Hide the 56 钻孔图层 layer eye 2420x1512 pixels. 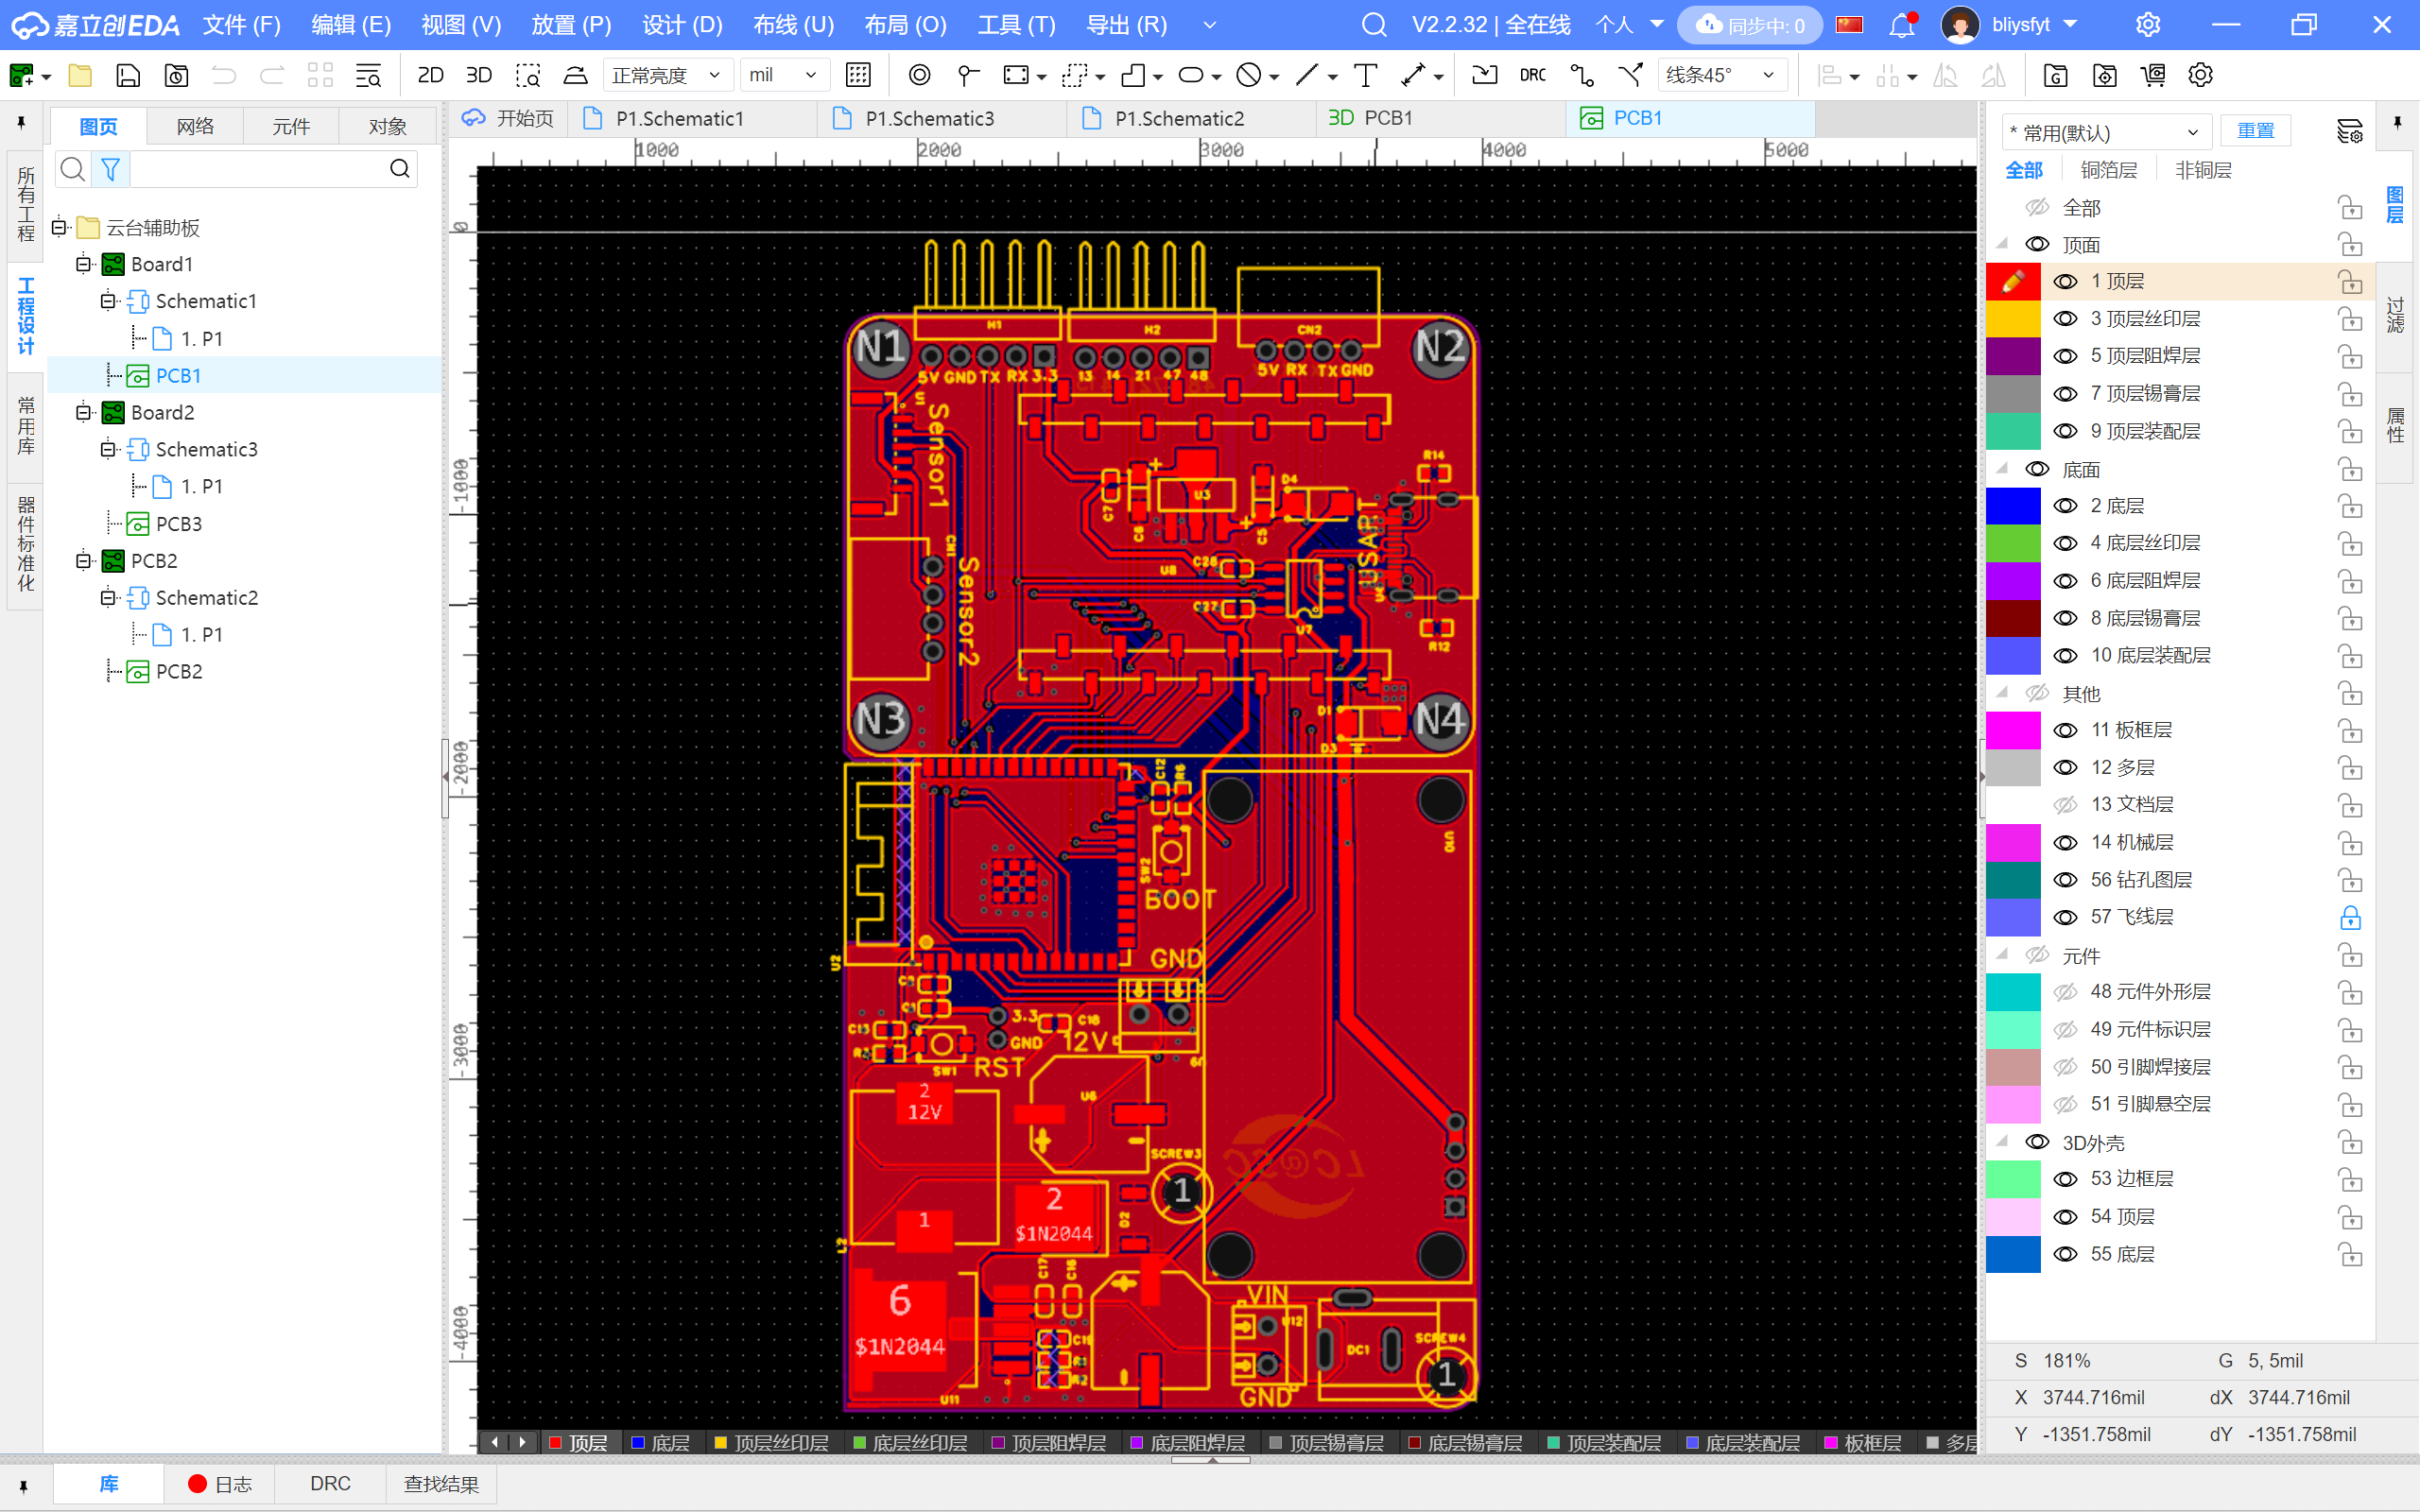pos(2065,880)
